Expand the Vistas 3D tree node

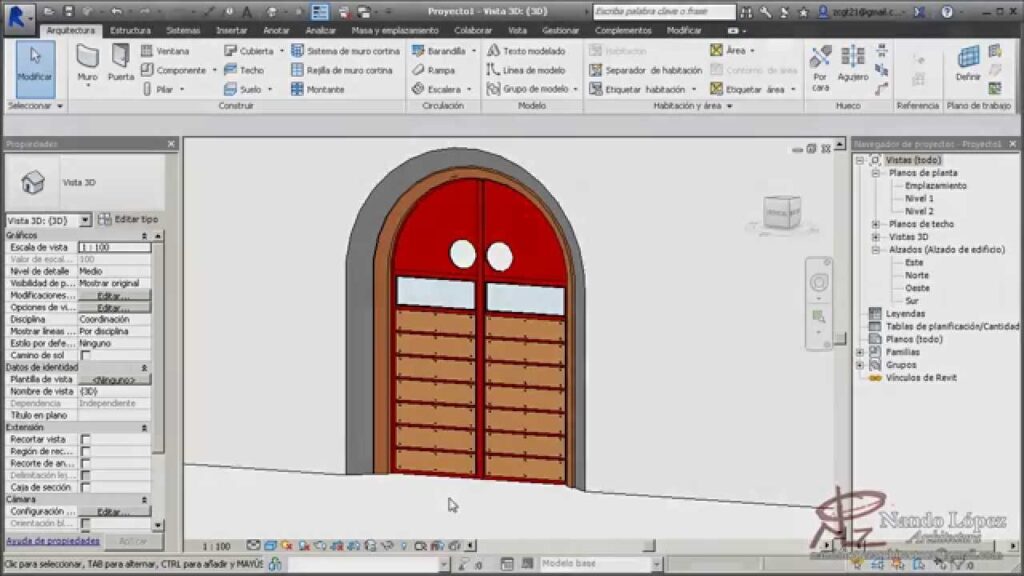pyautogui.click(x=876, y=237)
